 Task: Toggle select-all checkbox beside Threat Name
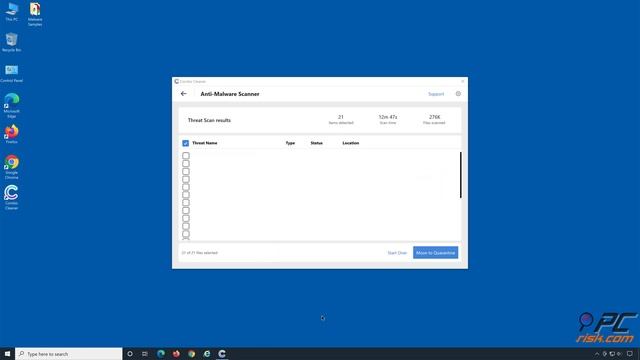click(185, 143)
